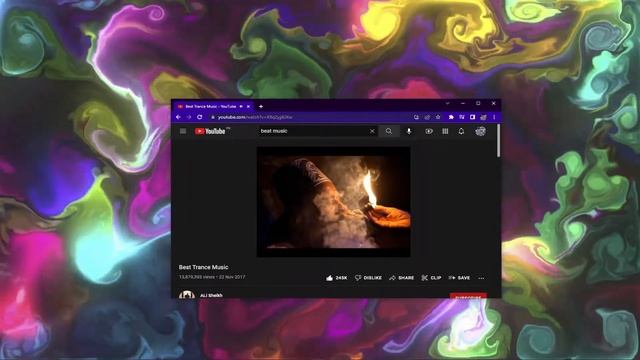
Task: Open the YouTube apps grid
Action: pyautogui.click(x=445, y=131)
